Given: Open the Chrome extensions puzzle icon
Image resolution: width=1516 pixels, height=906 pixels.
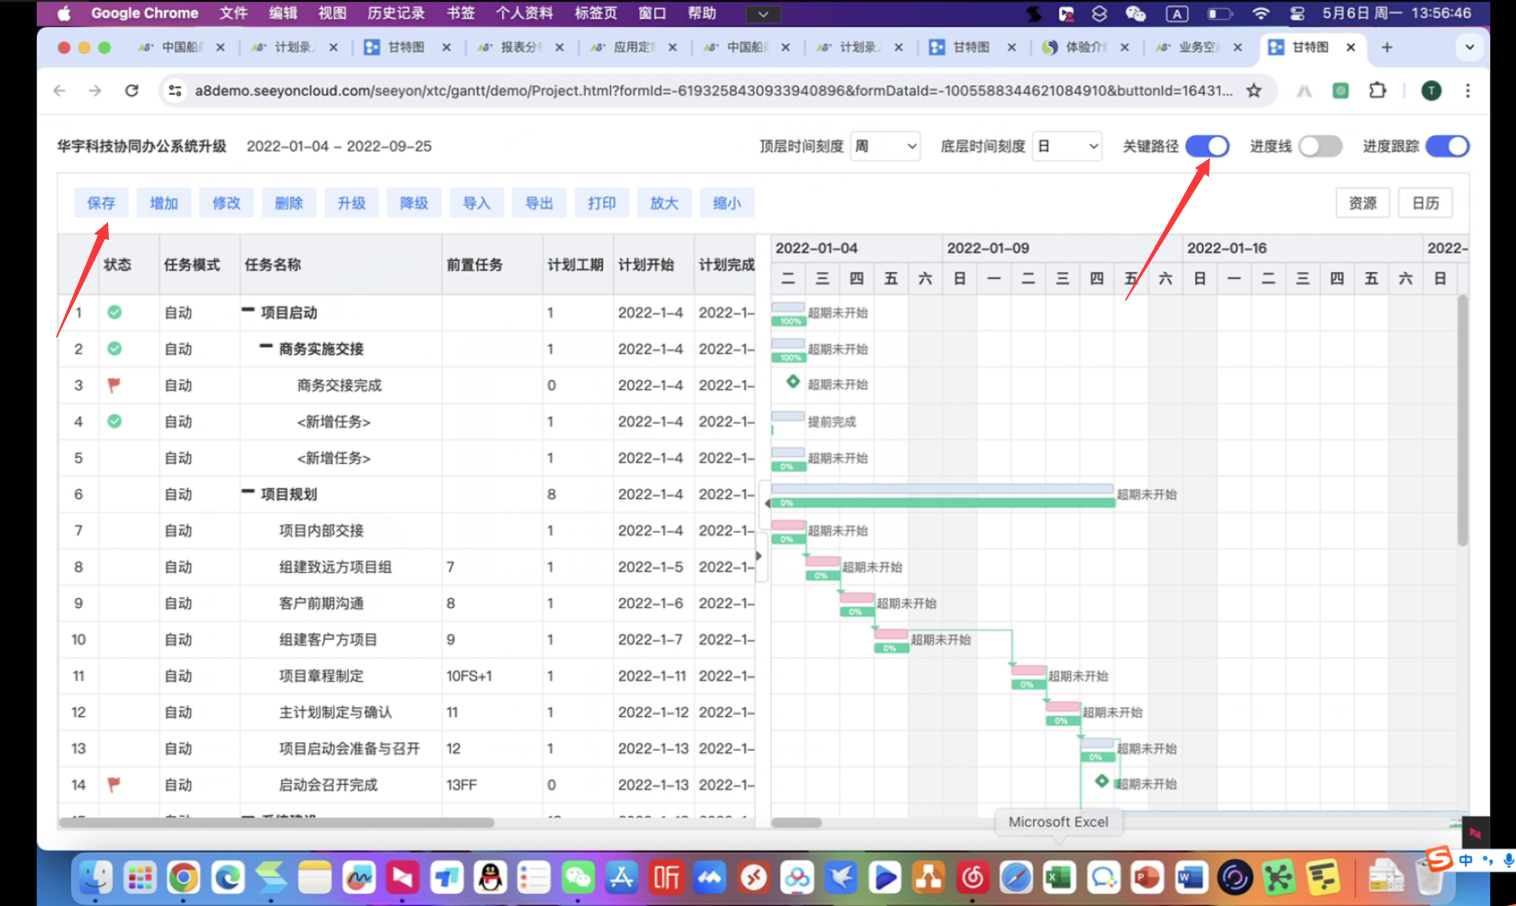Looking at the screenshot, I should [1377, 91].
